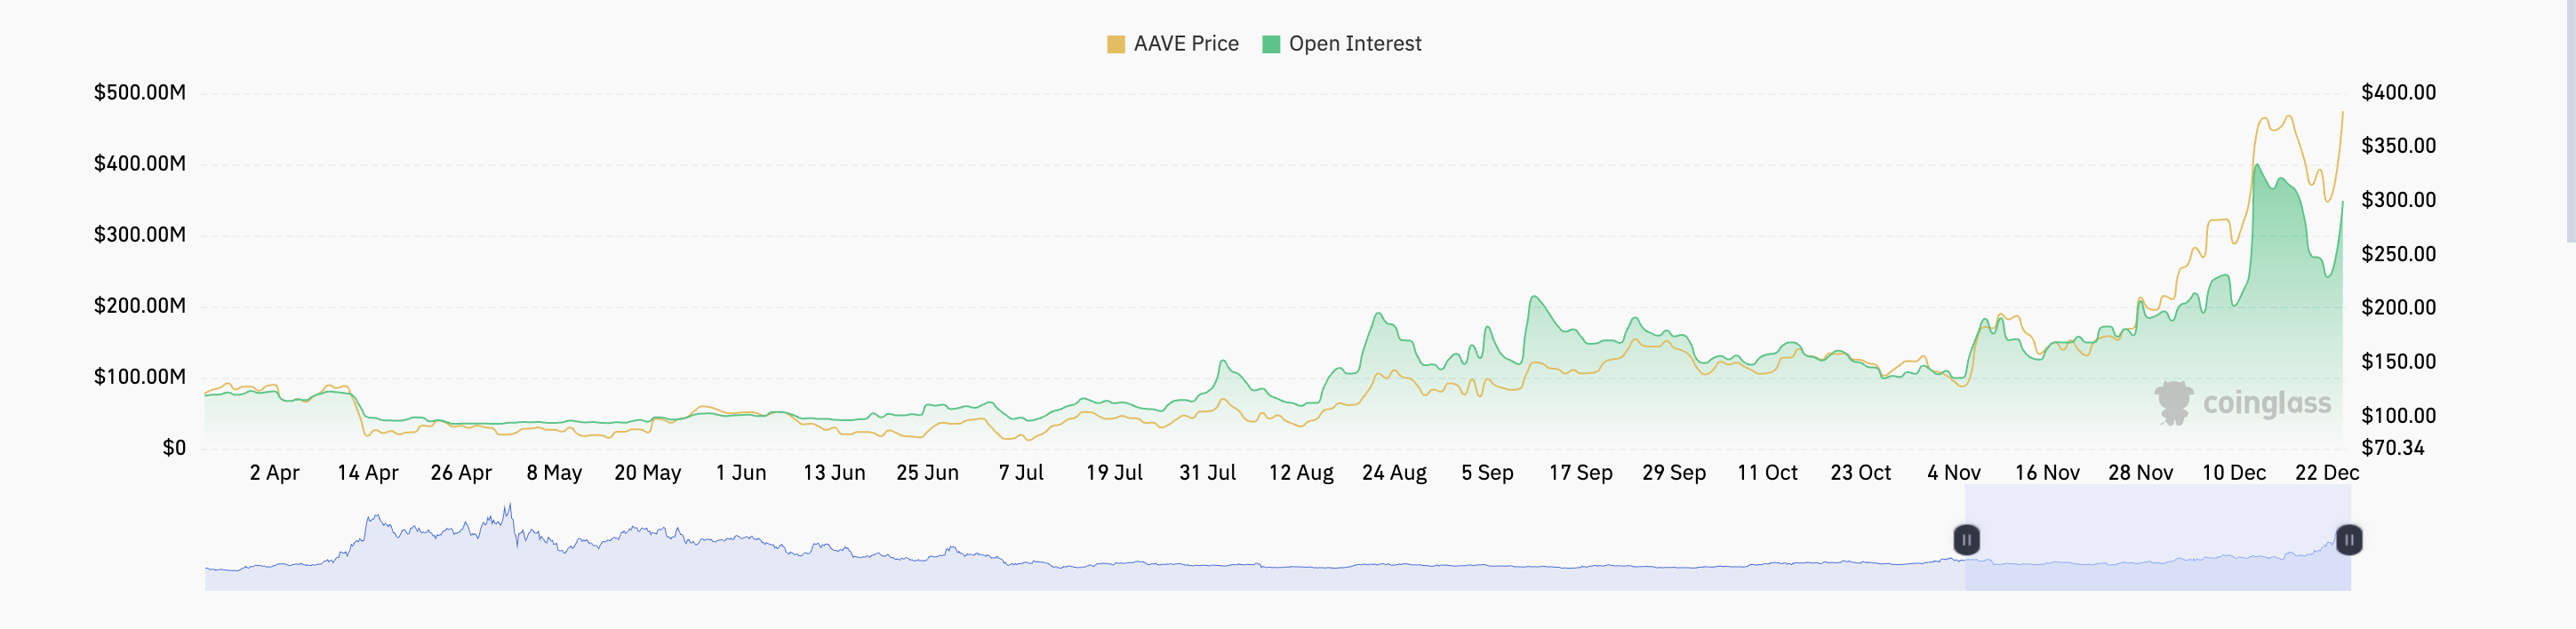The width and height of the screenshot is (2576, 629).
Task: Click the coinglass watermark text
Action: [2267, 404]
